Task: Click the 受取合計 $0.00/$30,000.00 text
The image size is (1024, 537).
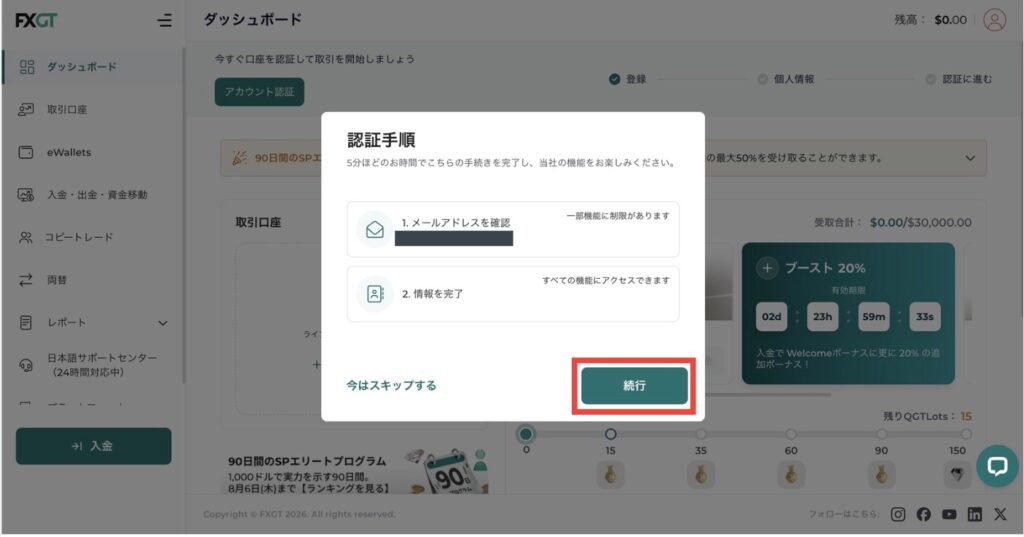Action: pyautogui.click(x=892, y=223)
